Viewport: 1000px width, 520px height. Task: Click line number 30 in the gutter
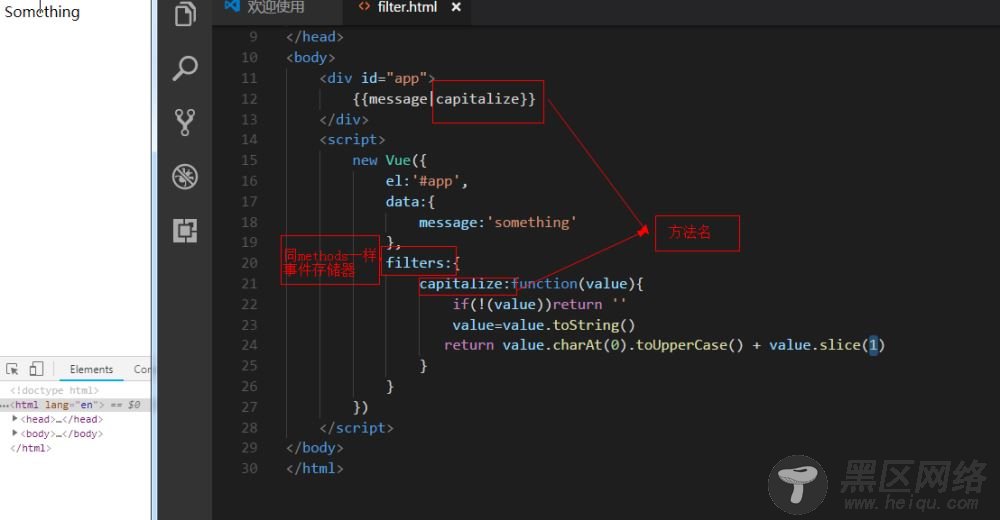coord(249,468)
